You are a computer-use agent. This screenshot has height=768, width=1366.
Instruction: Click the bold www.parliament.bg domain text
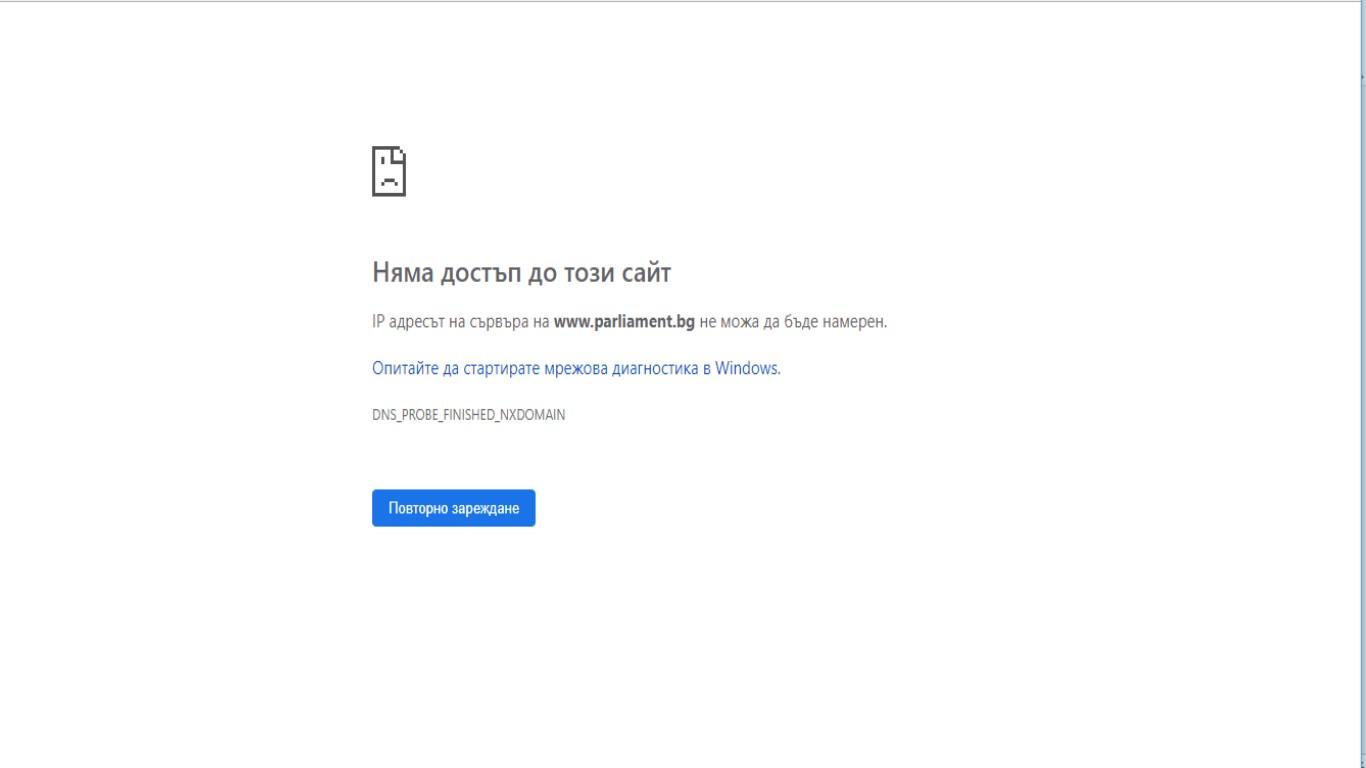(x=624, y=322)
